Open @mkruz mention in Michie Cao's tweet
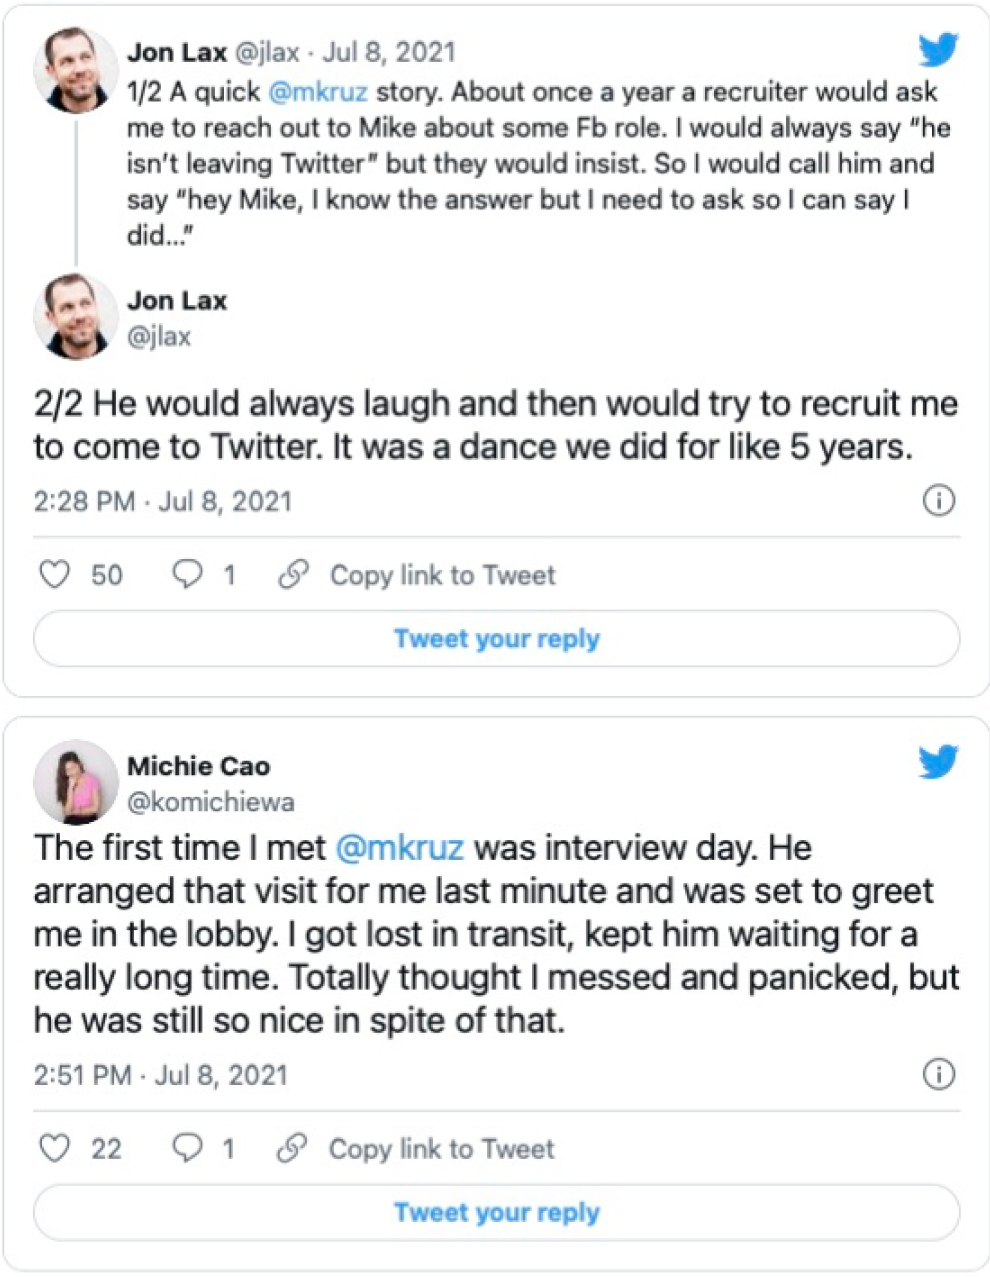 [x=400, y=848]
